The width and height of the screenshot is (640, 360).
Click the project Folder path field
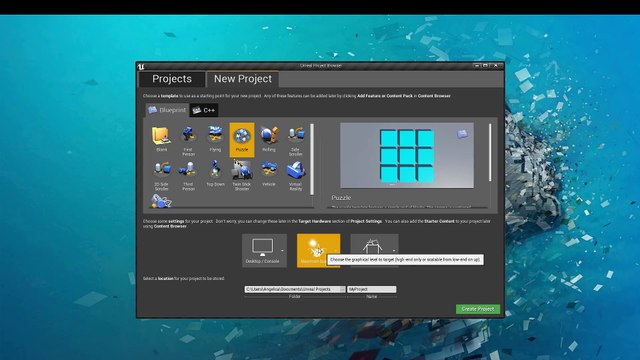coord(292,289)
